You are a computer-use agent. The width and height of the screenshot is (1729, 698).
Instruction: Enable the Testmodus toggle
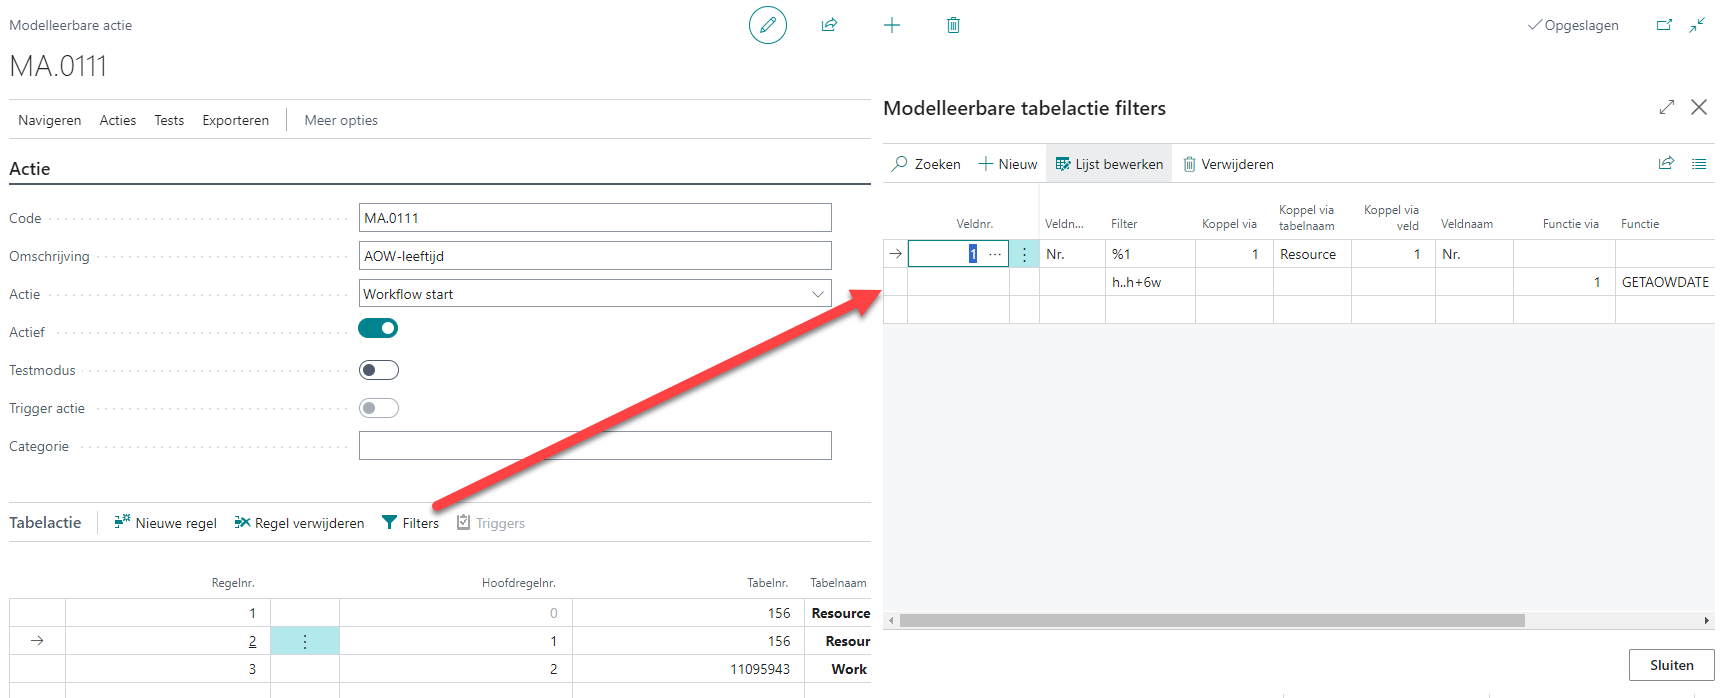[378, 371]
